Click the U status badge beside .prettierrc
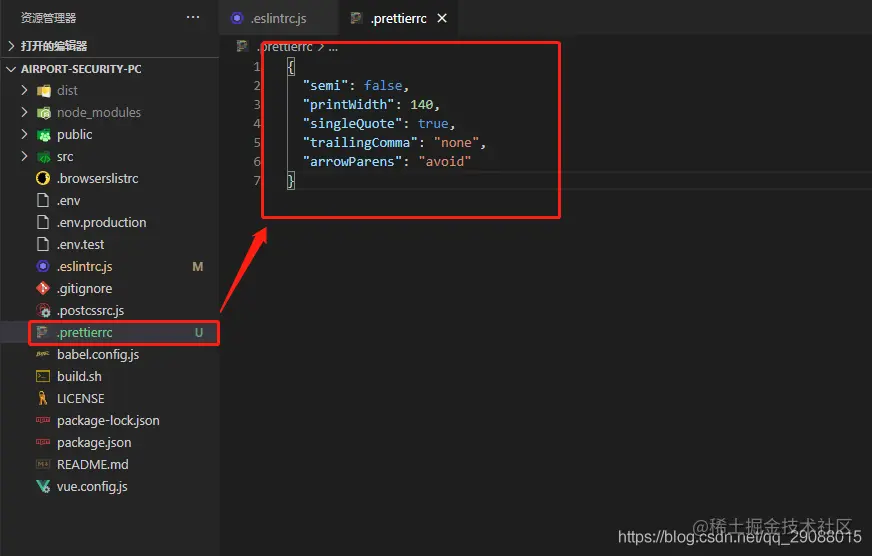This screenshot has width=872, height=556. click(199, 332)
